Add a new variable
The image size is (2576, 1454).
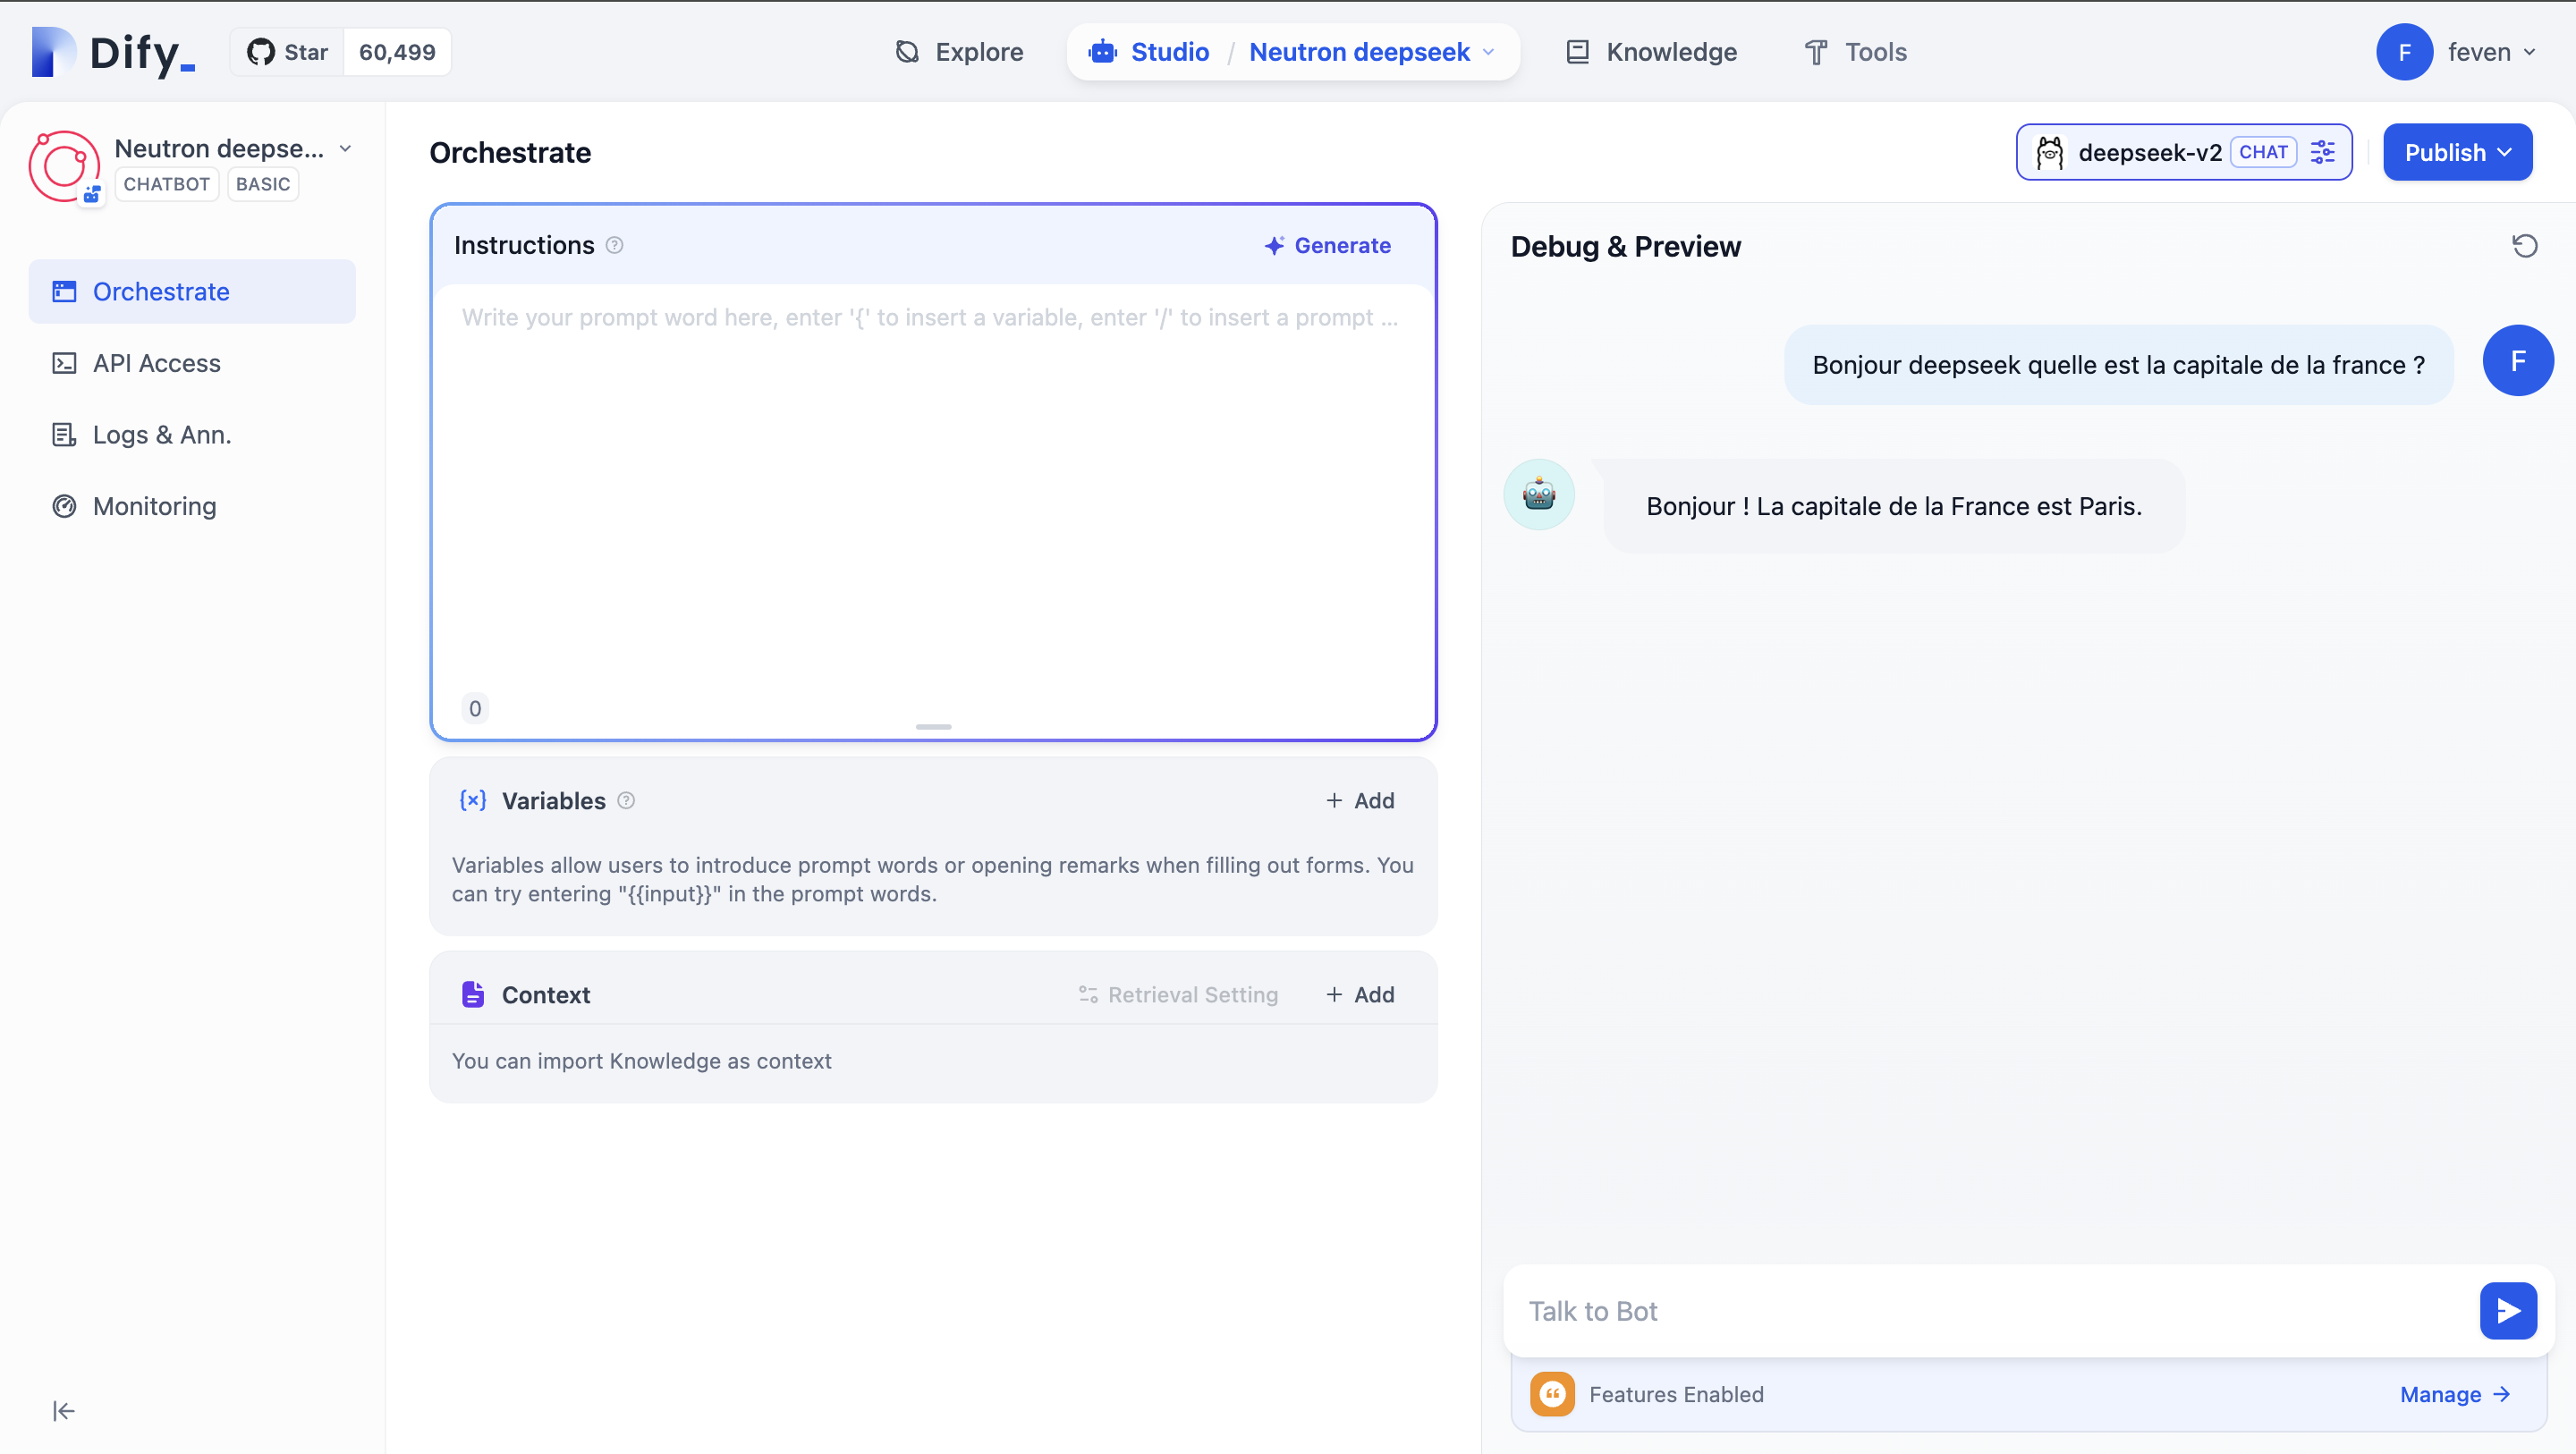[1360, 800]
